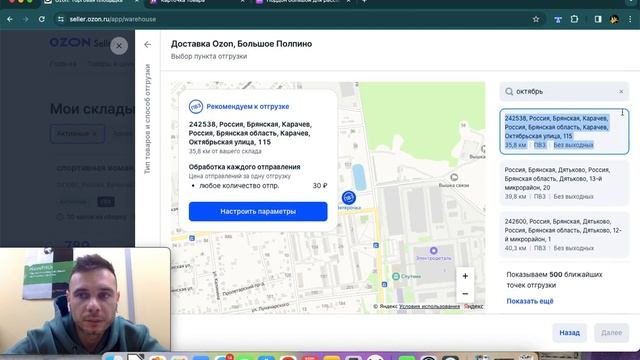Viewport: 640px width, 360px height.
Task: Click the "Вышка связи" marker on map
Action: coord(453,177)
